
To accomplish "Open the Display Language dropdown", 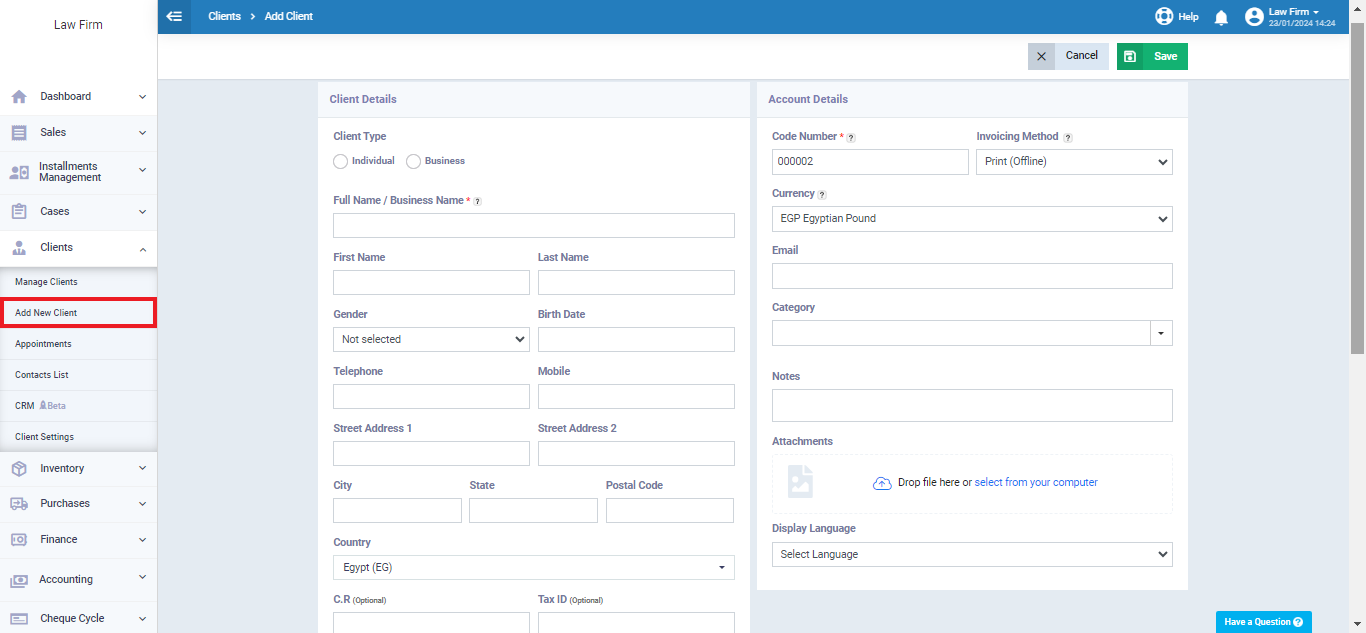I will 972,554.
